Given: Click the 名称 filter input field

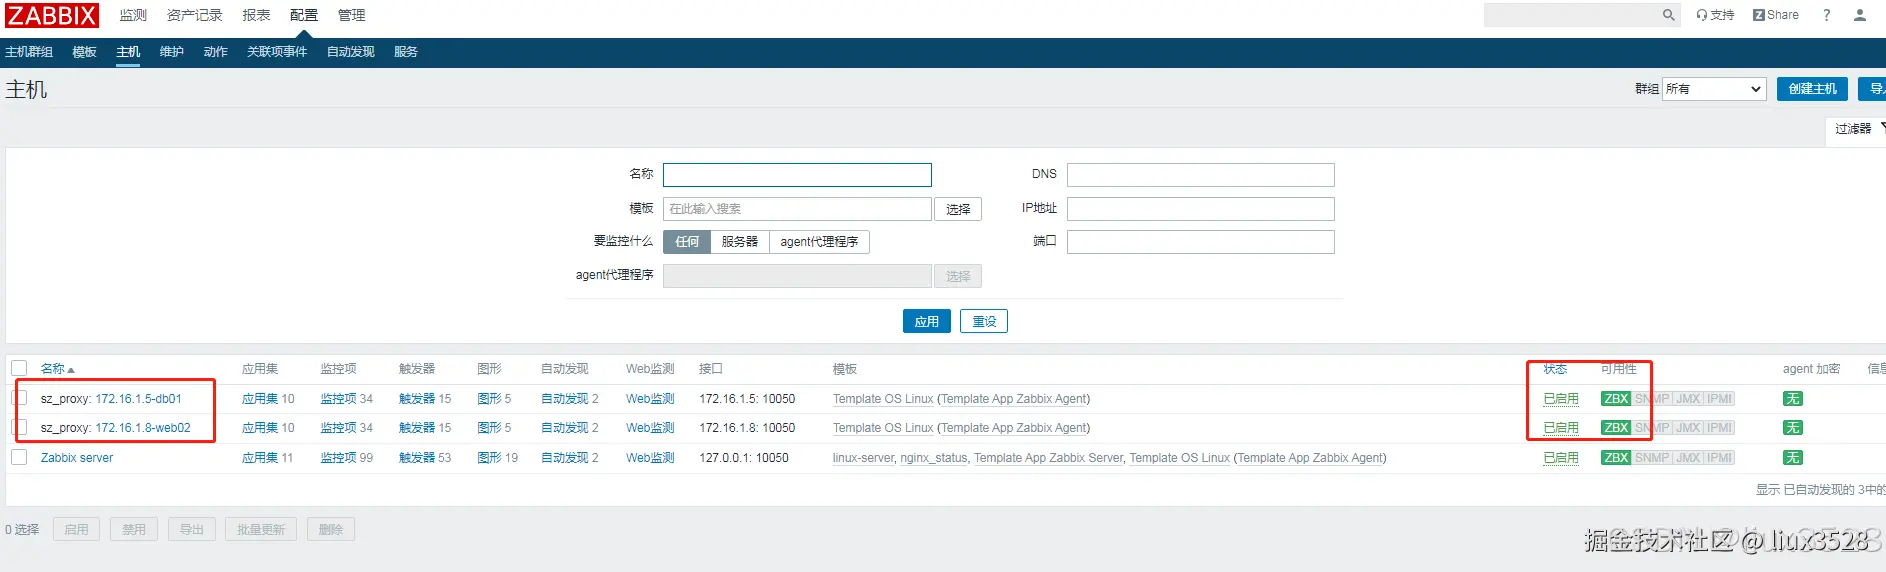Looking at the screenshot, I should pyautogui.click(x=797, y=175).
